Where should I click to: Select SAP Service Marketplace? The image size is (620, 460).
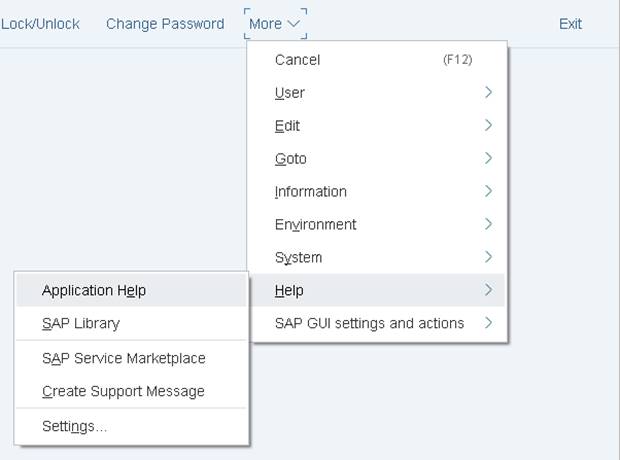click(x=124, y=358)
